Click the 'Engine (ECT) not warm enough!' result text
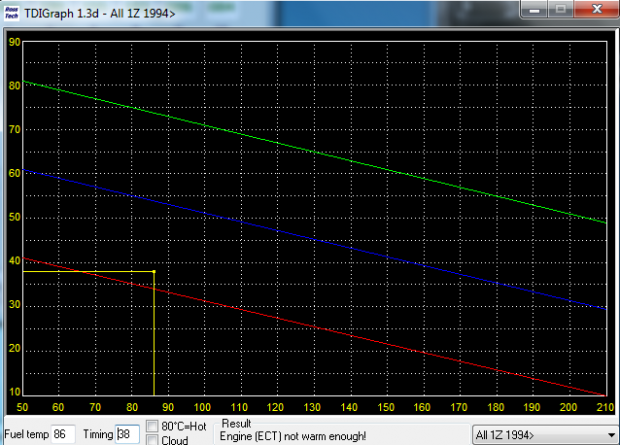 [x=293, y=436]
